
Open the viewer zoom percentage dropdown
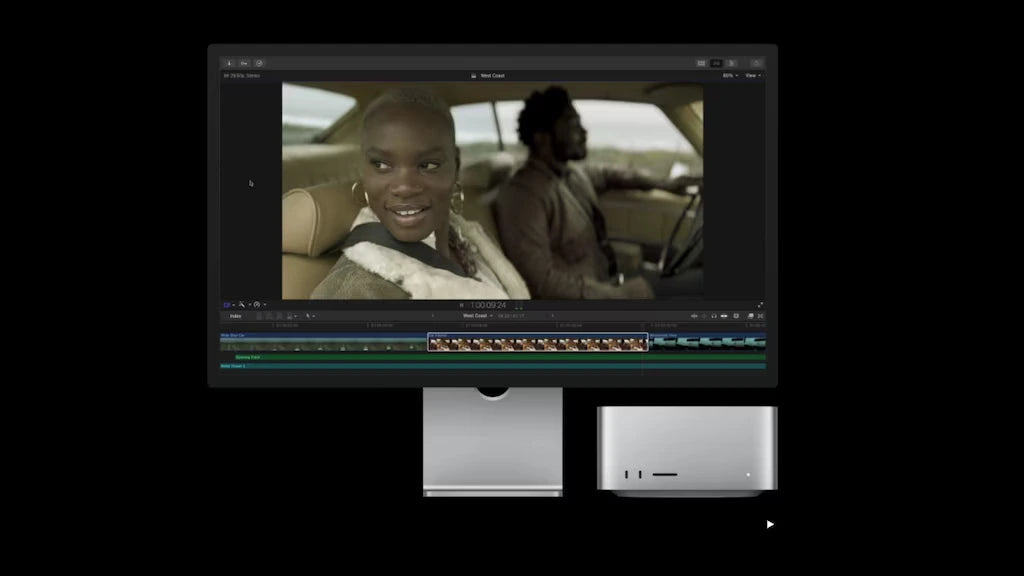(729, 75)
